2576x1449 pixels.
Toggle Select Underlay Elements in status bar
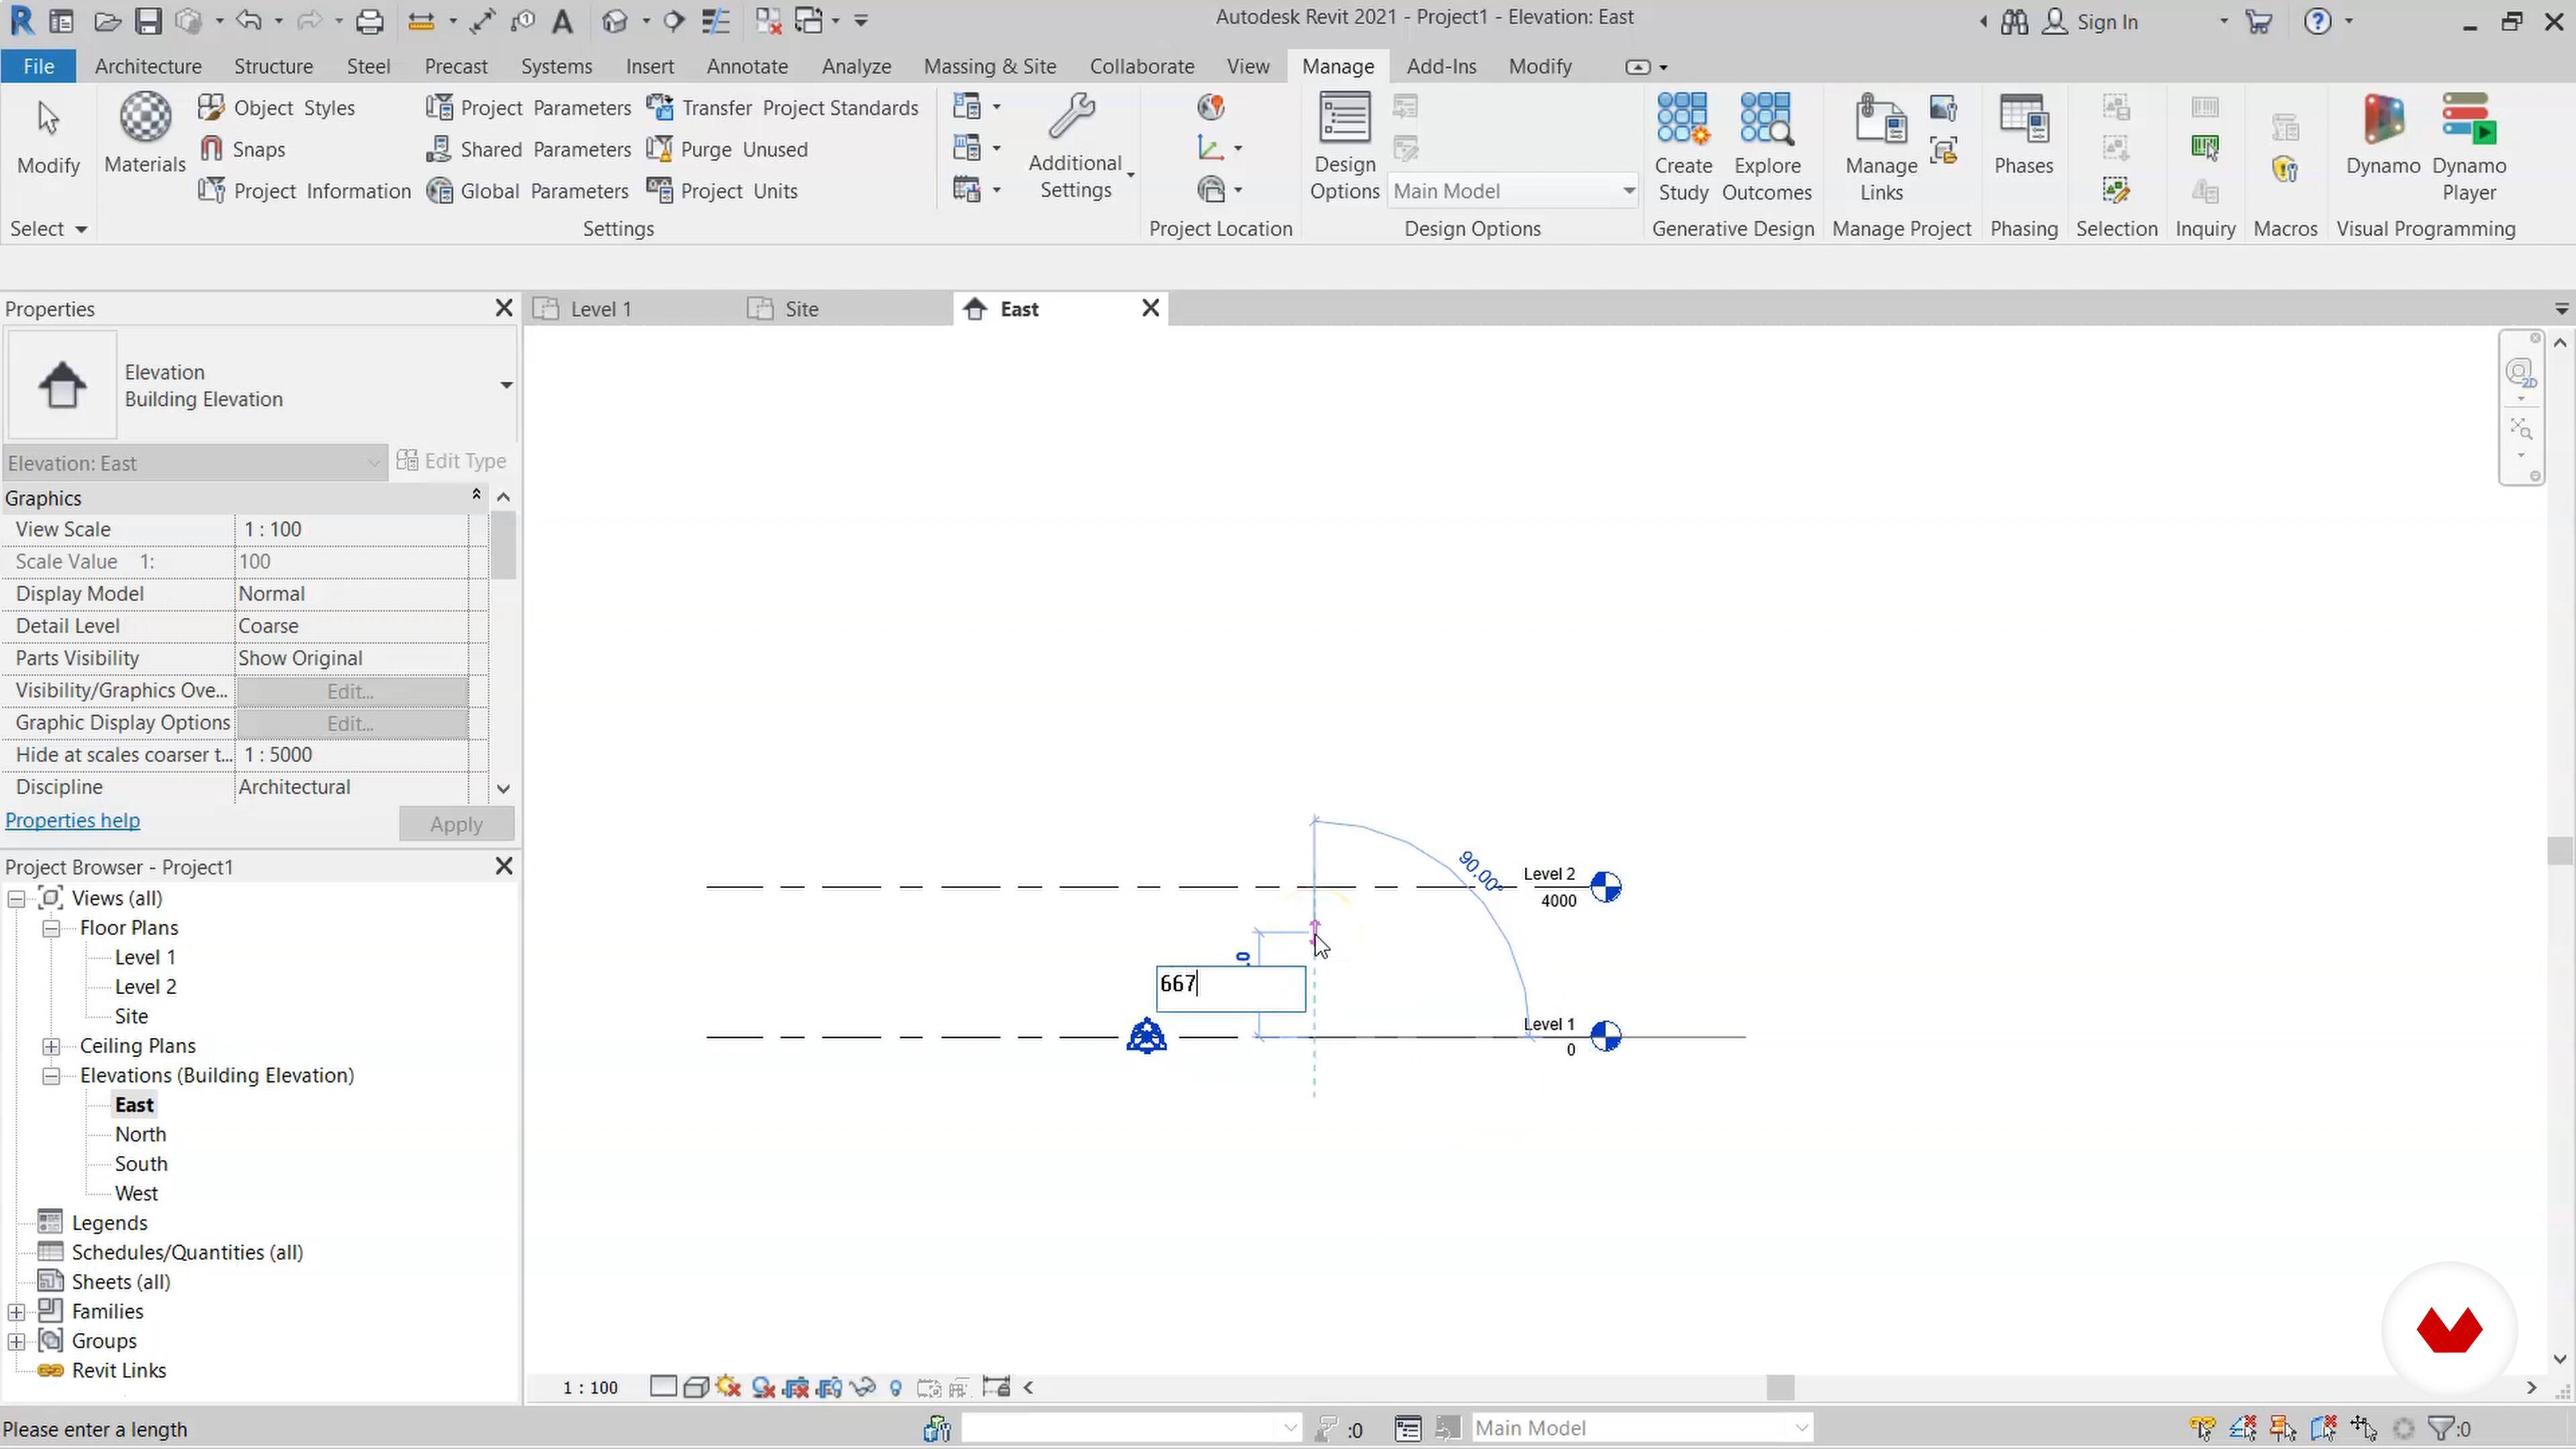click(2243, 1429)
